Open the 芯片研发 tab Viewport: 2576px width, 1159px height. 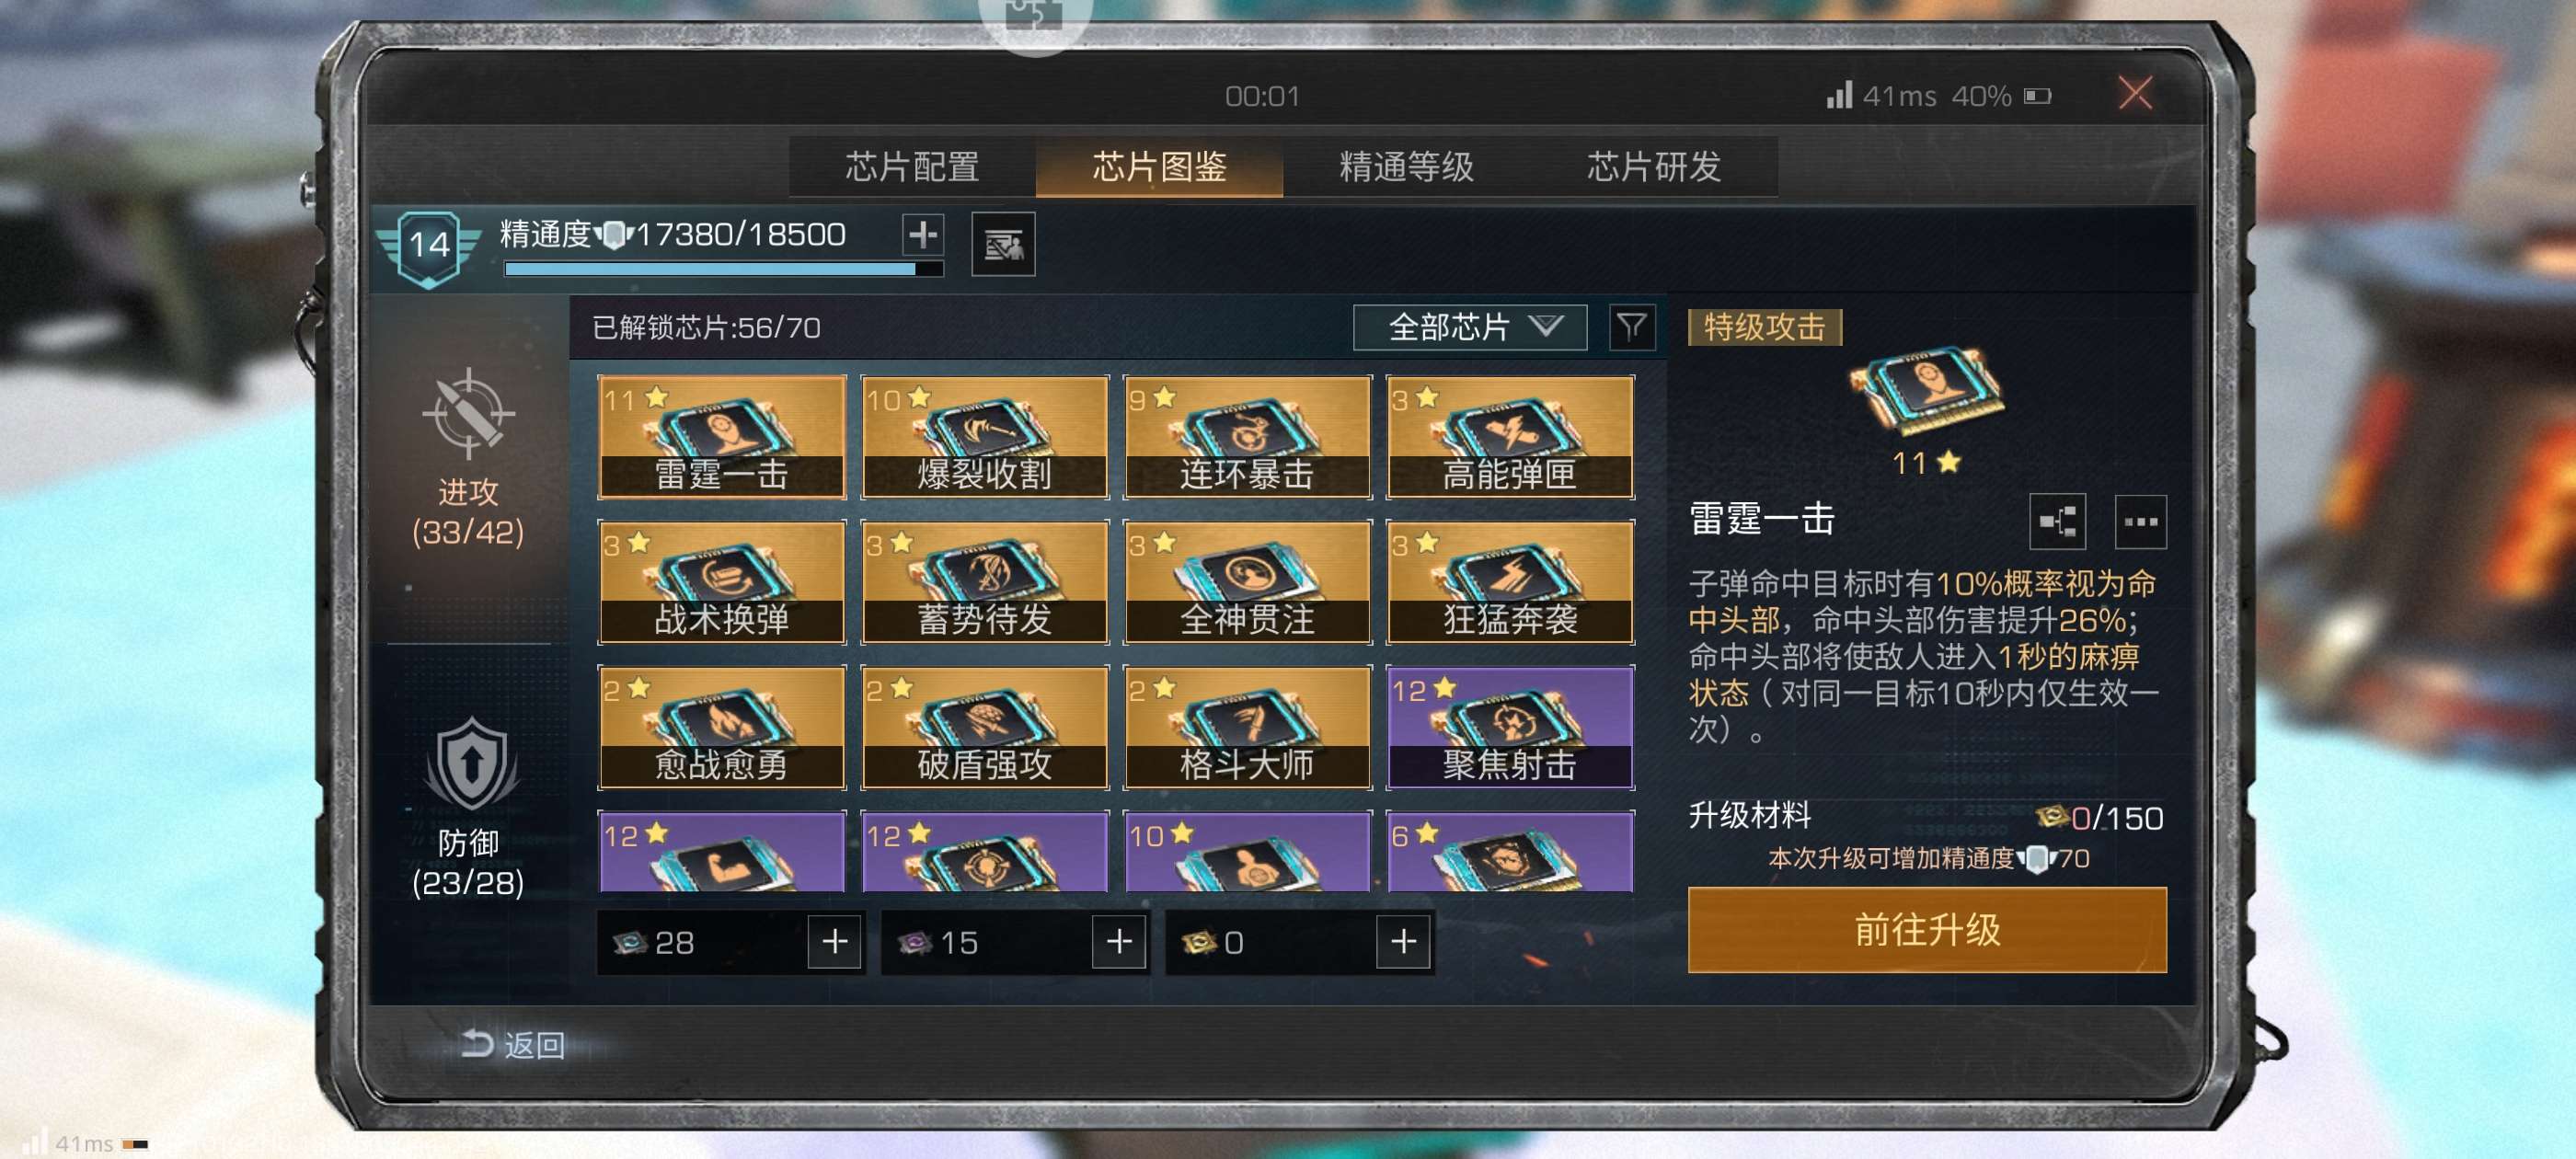coord(1653,167)
